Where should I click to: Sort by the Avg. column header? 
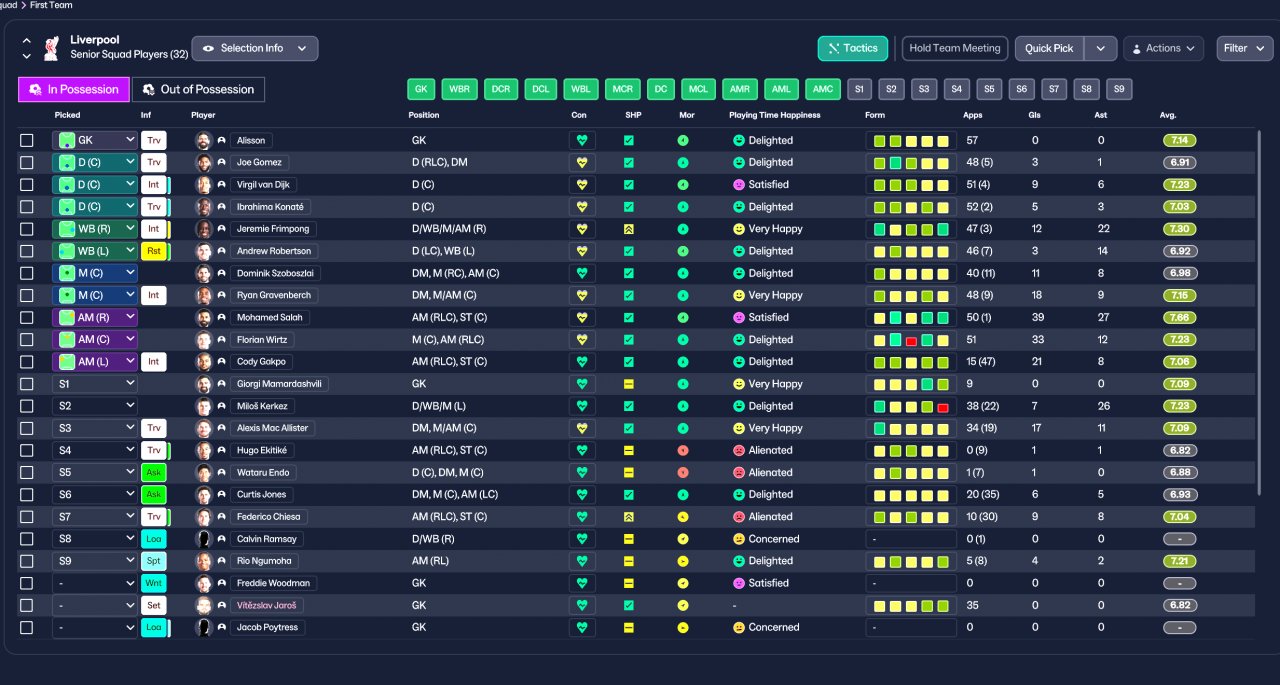tap(1168, 115)
